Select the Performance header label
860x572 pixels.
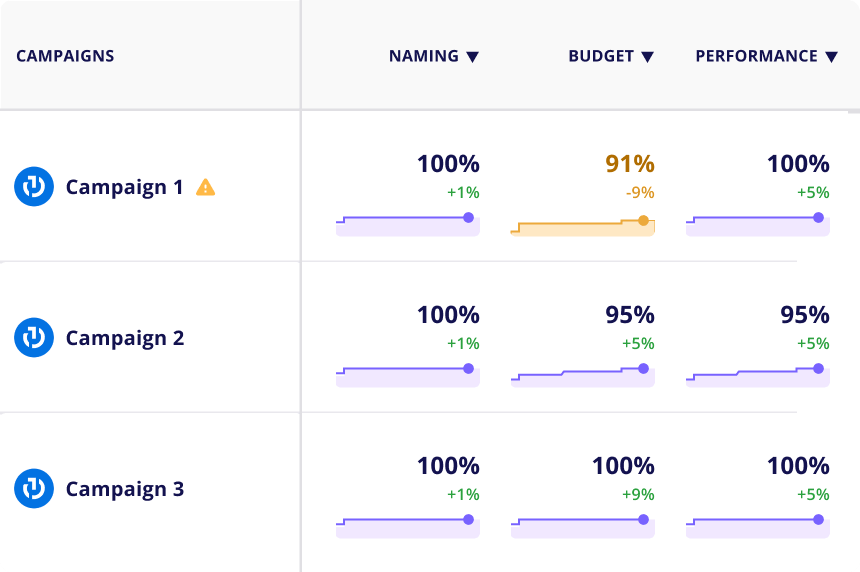[x=756, y=56]
